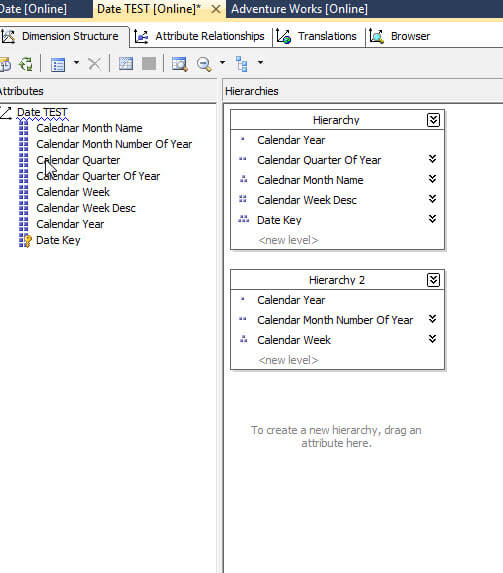503x573 pixels.
Task: Switch to Adventure Works [Online] document tab
Action: coord(299,9)
